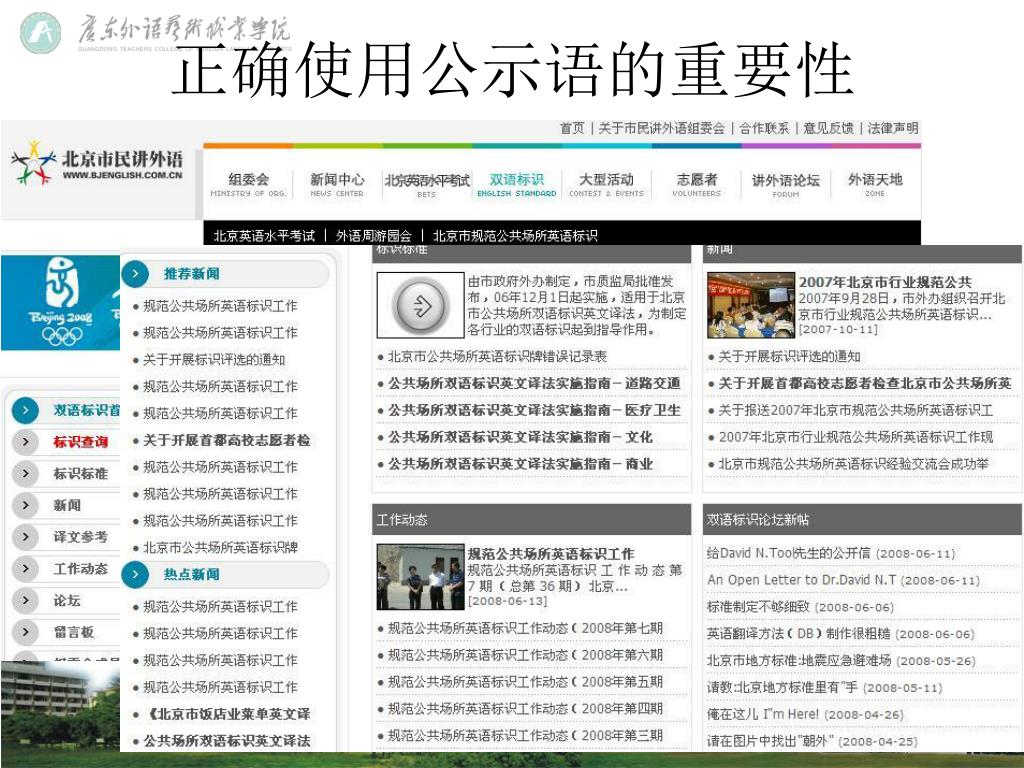1024x768 pixels.
Task: Open the translation guide 医疗卫生 link
Action: [534, 410]
